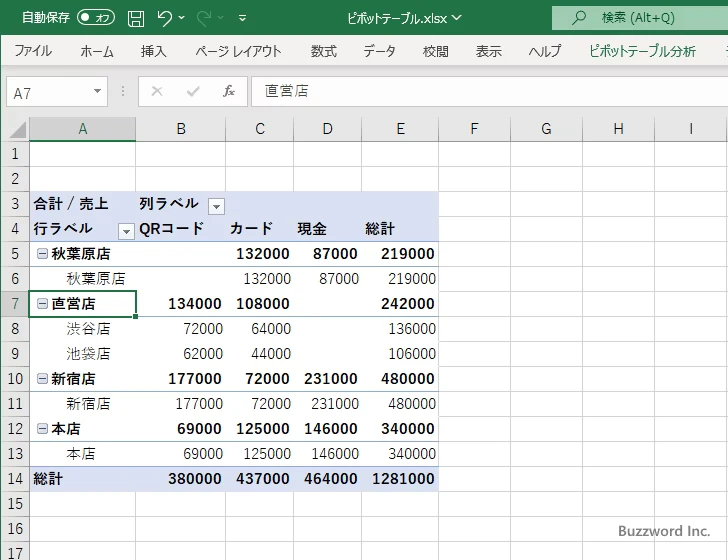The width and height of the screenshot is (728, 560).
Task: Switch to the 表示 tab
Action: pos(488,51)
